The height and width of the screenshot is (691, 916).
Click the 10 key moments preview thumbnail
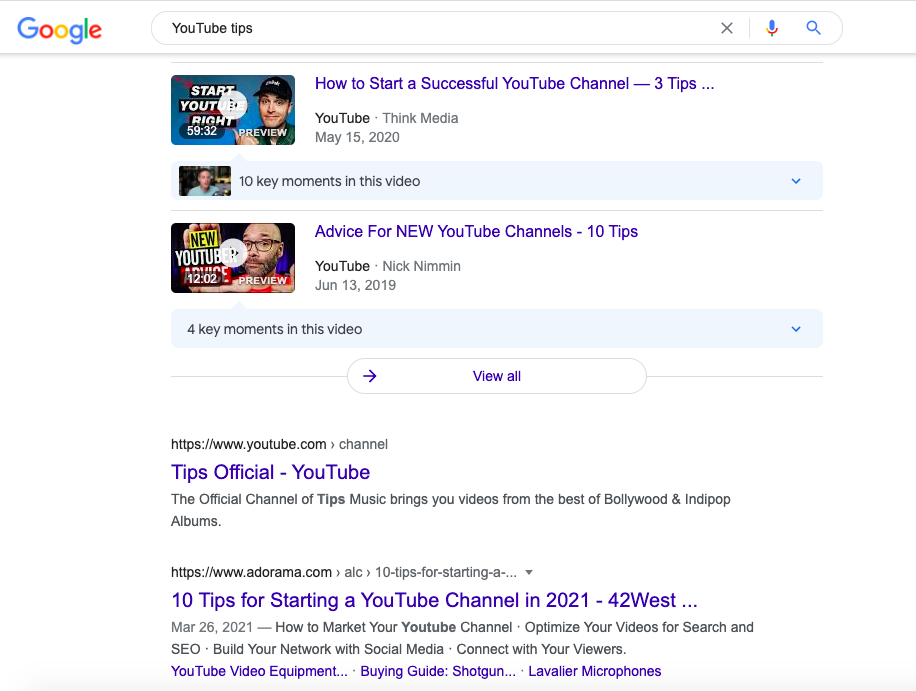pyautogui.click(x=204, y=181)
